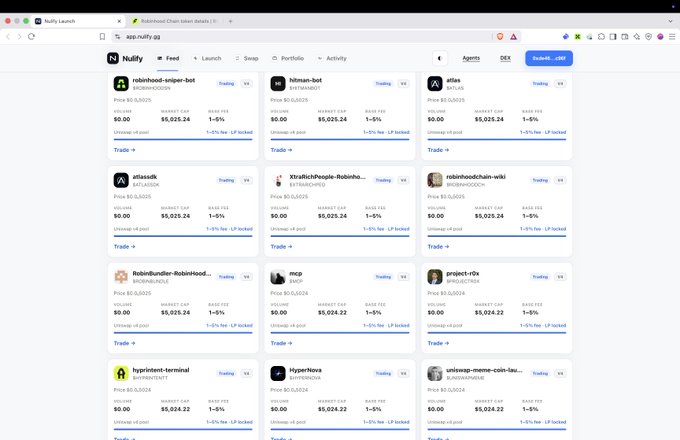The width and height of the screenshot is (680, 440).
Task: Click the V4 badge on HyperNova card
Action: [x=403, y=374]
